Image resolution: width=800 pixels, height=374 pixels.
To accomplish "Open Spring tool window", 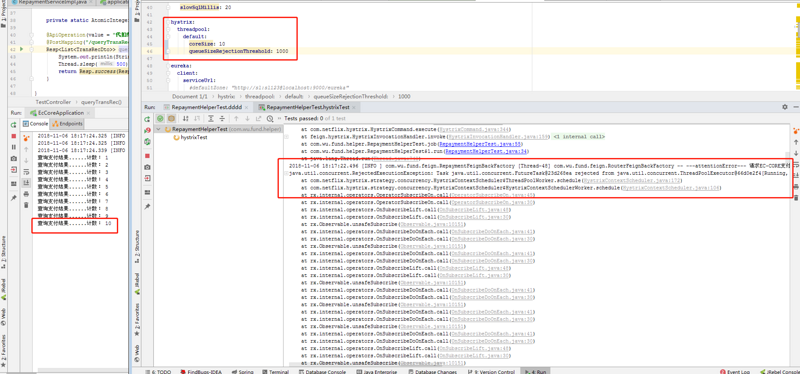I will 242,372.
